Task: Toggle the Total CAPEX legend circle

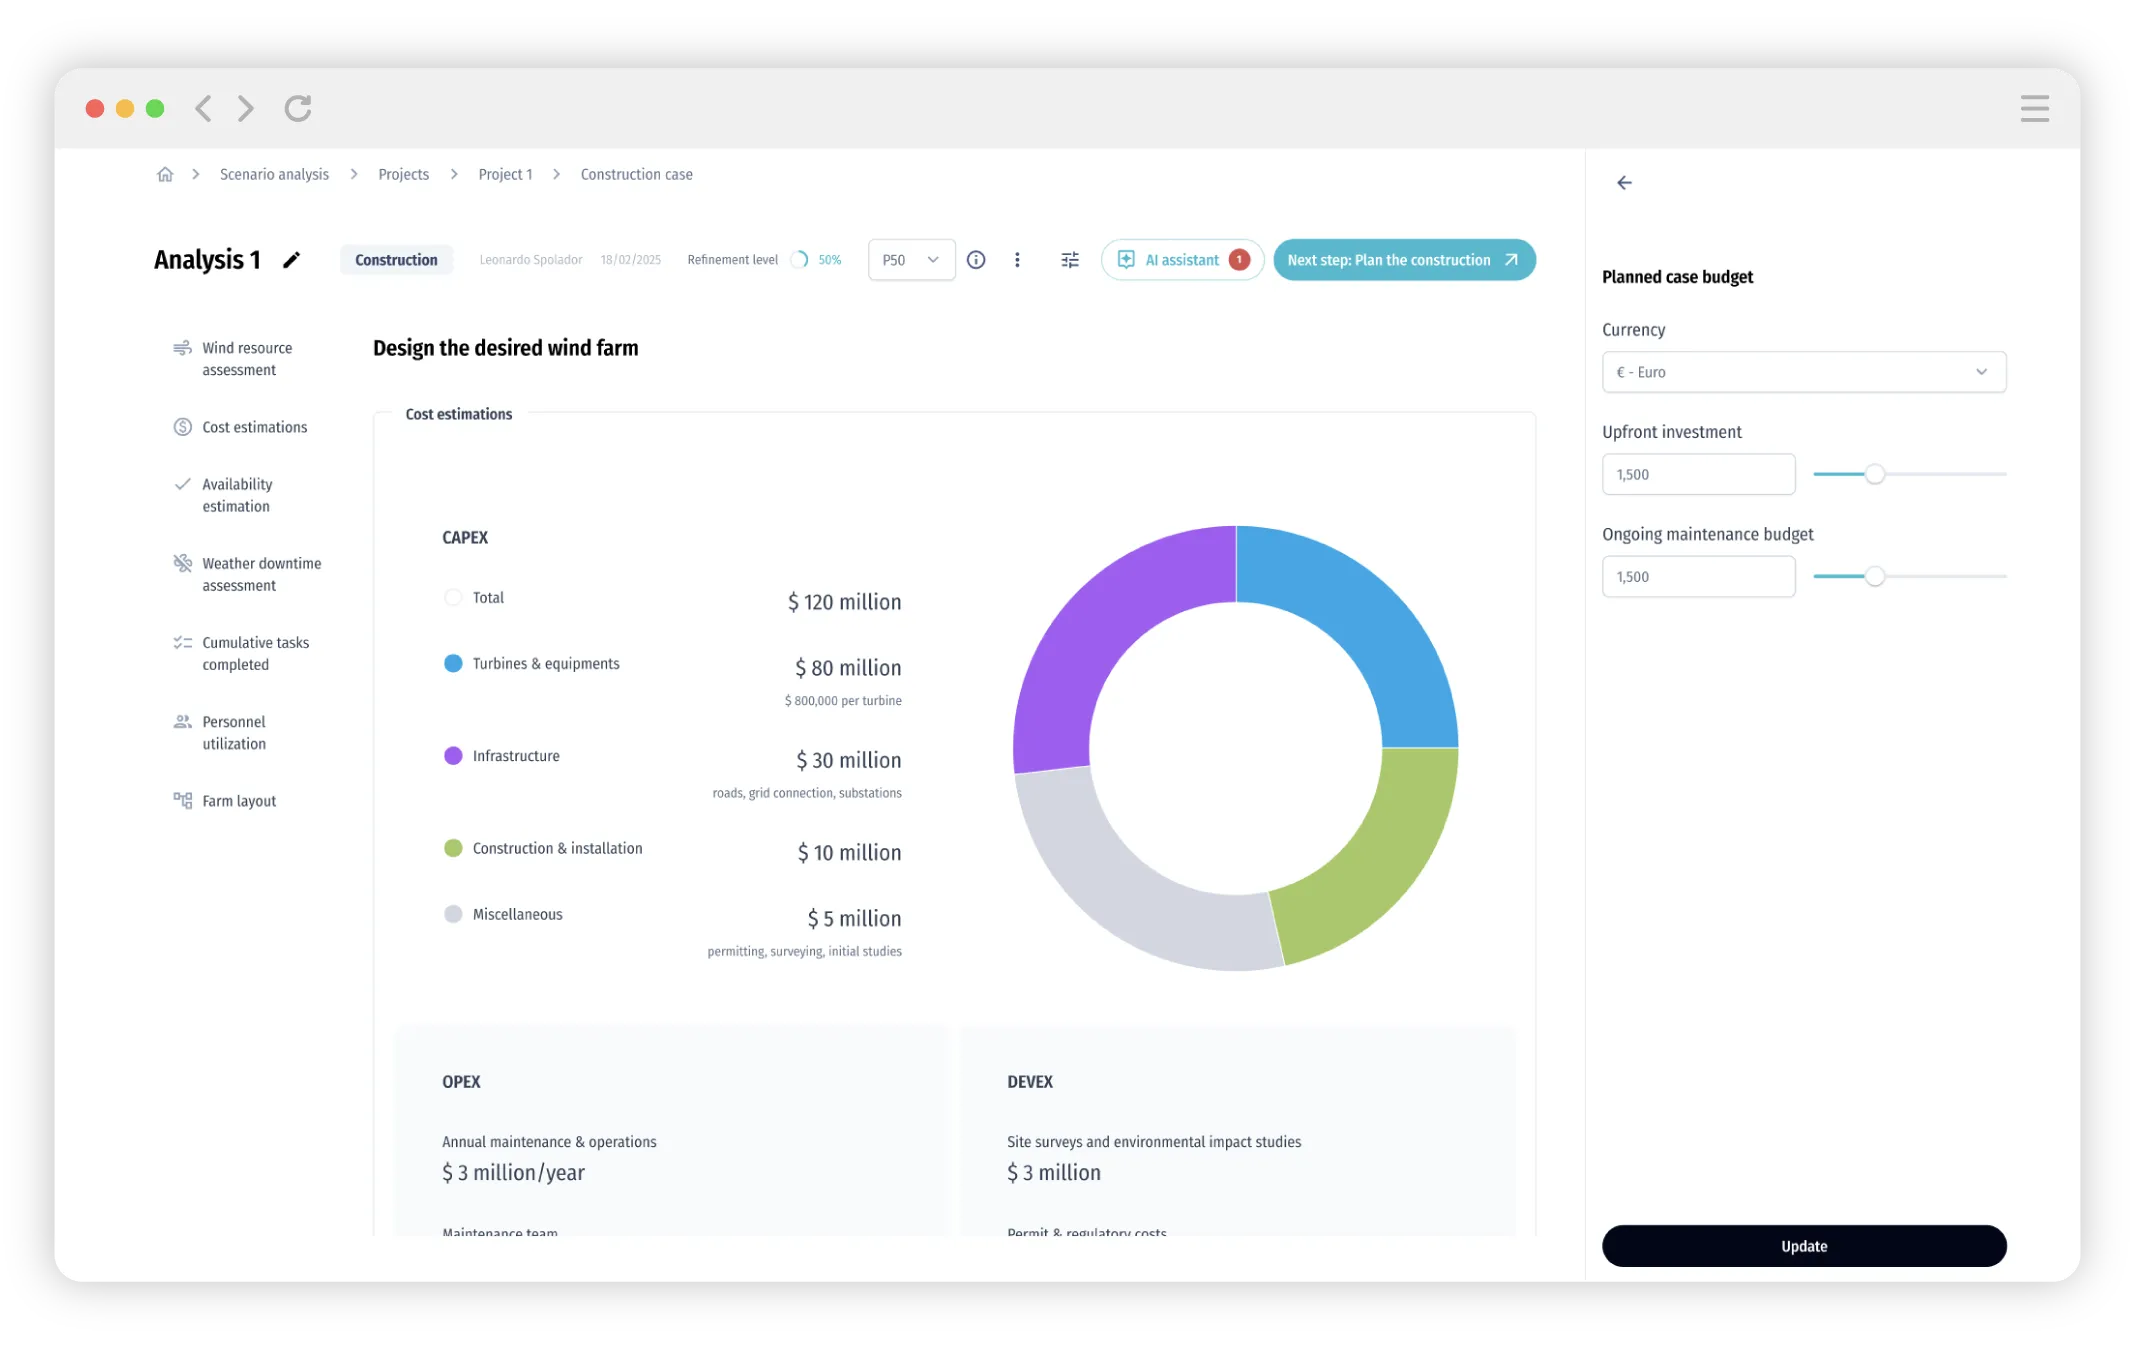Action: tap(453, 597)
